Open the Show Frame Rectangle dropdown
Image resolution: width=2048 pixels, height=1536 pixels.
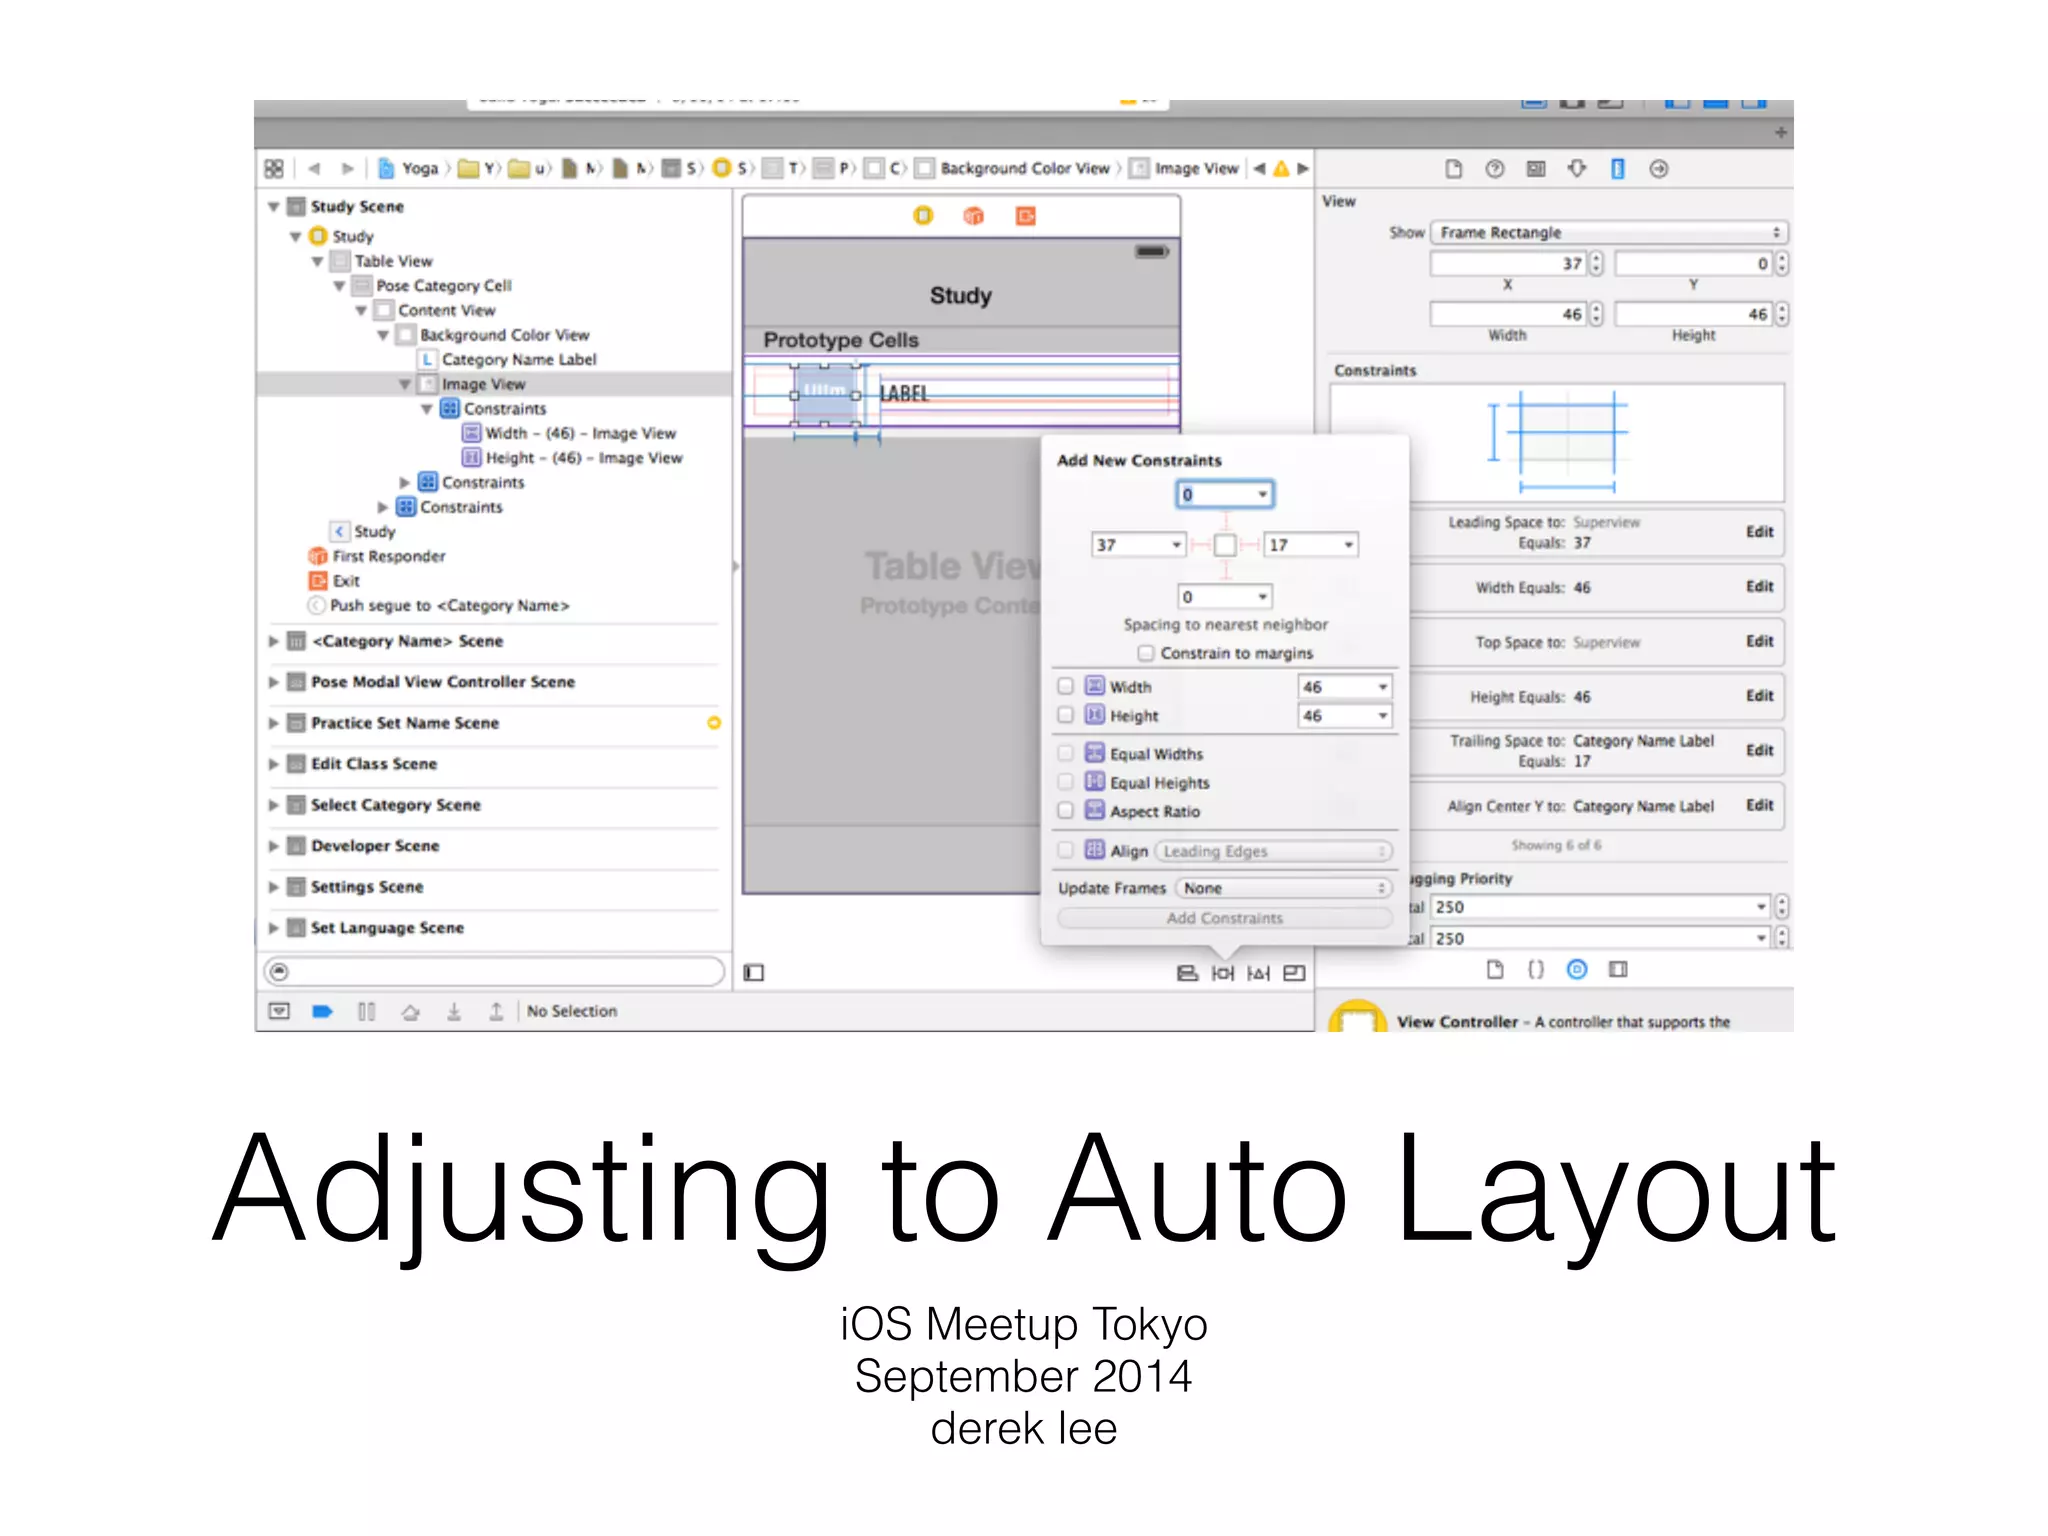pos(1608,232)
